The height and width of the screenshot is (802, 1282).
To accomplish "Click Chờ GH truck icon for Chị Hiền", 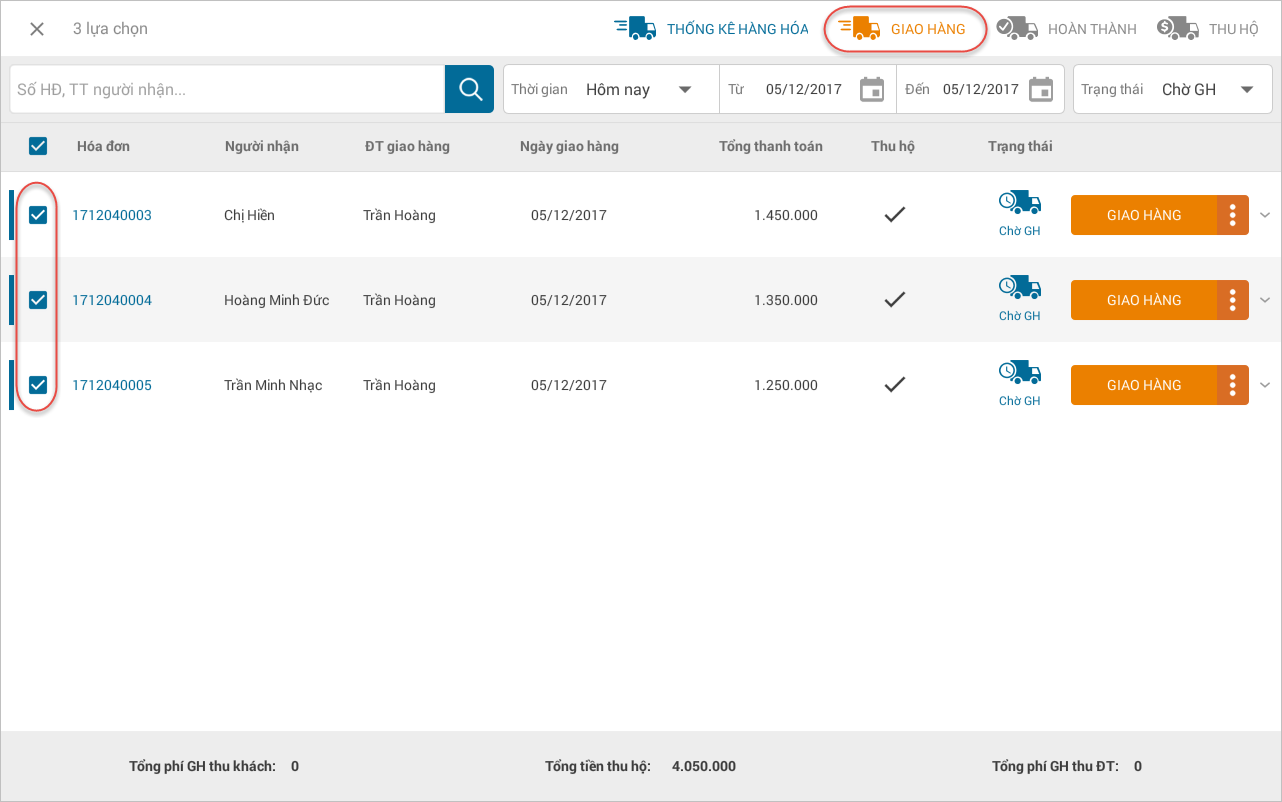I will tap(1019, 204).
